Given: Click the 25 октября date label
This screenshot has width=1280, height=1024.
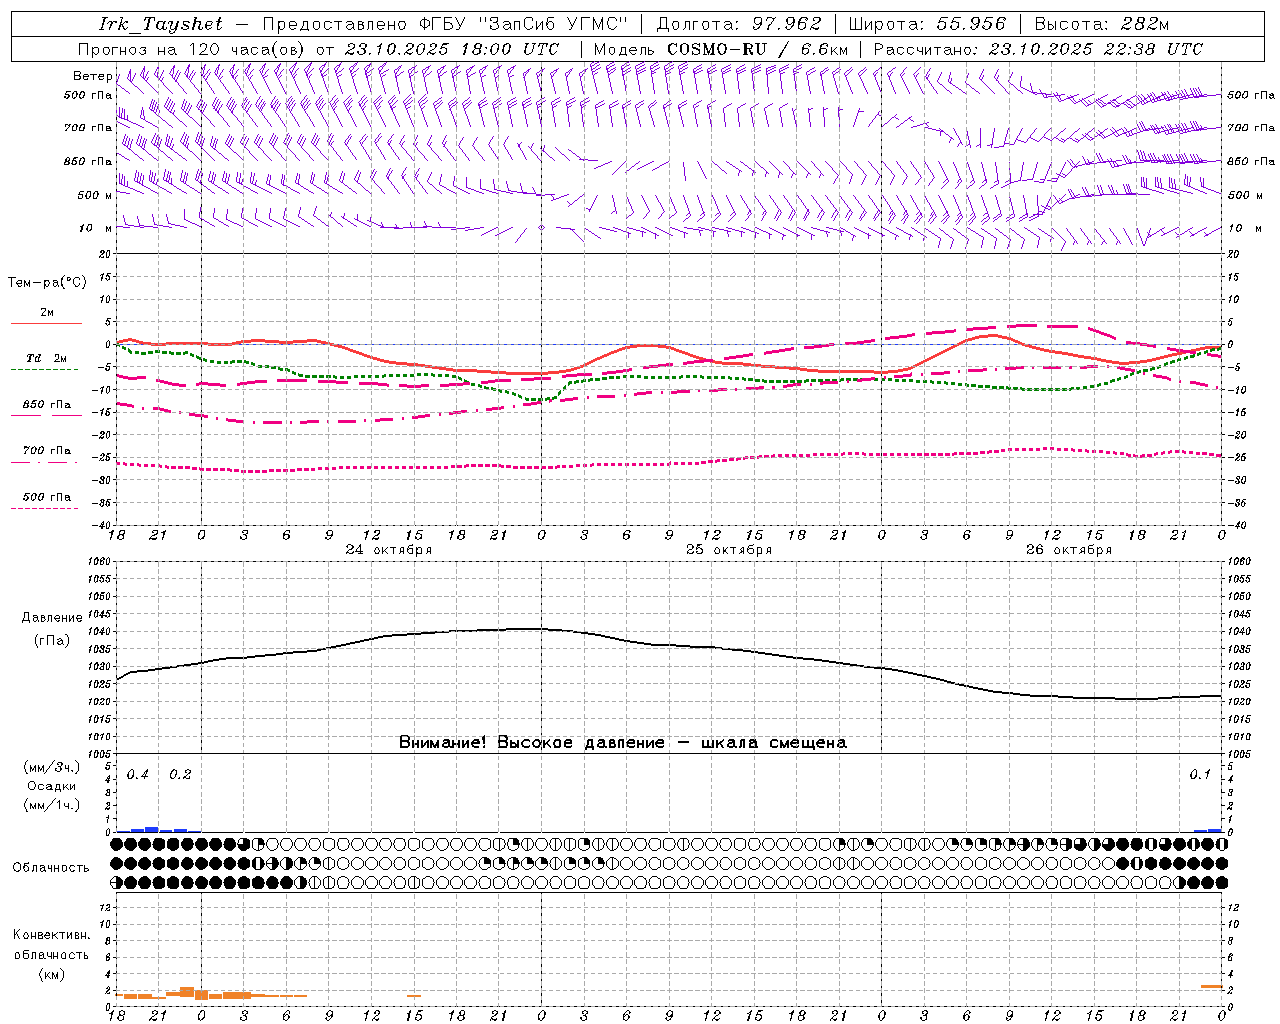Looking at the screenshot, I should 729,550.
